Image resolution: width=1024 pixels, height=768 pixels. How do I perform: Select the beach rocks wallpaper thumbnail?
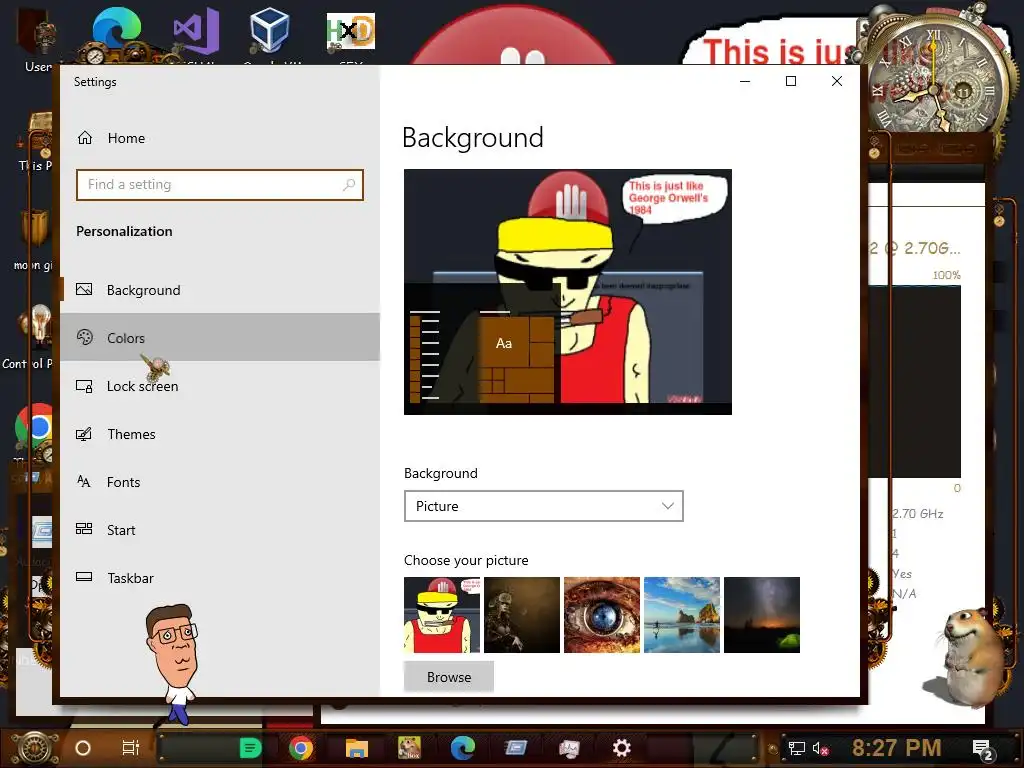click(682, 615)
